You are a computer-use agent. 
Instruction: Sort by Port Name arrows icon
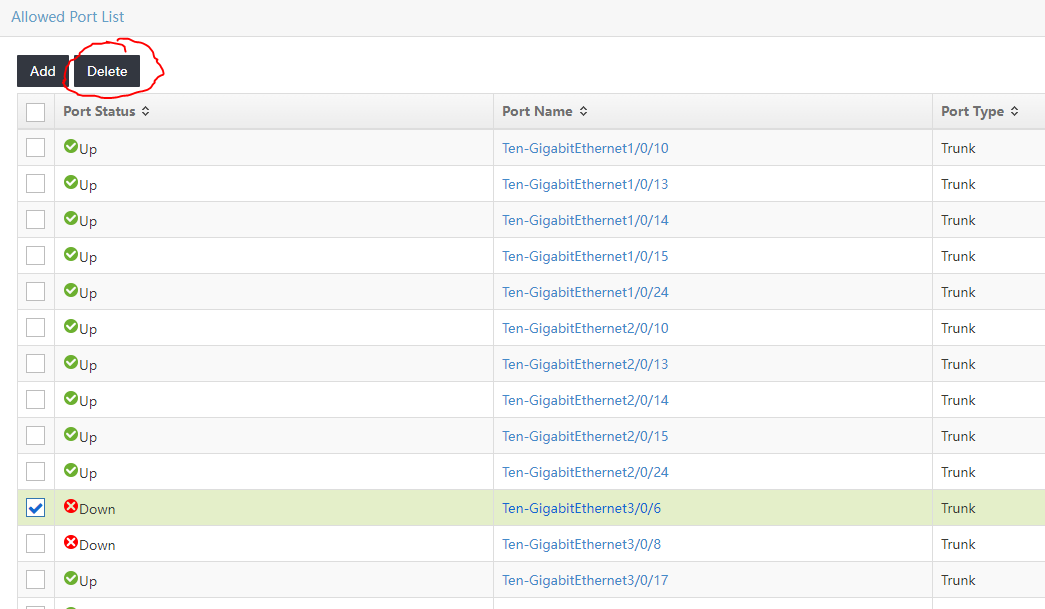[x=584, y=111]
